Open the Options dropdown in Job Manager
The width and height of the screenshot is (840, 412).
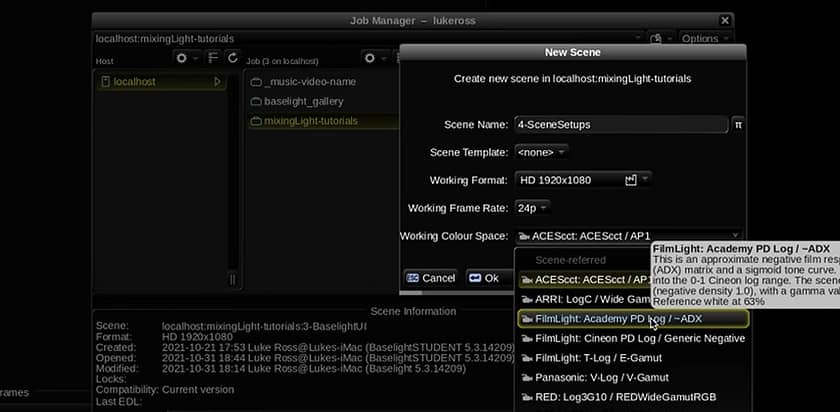point(706,39)
